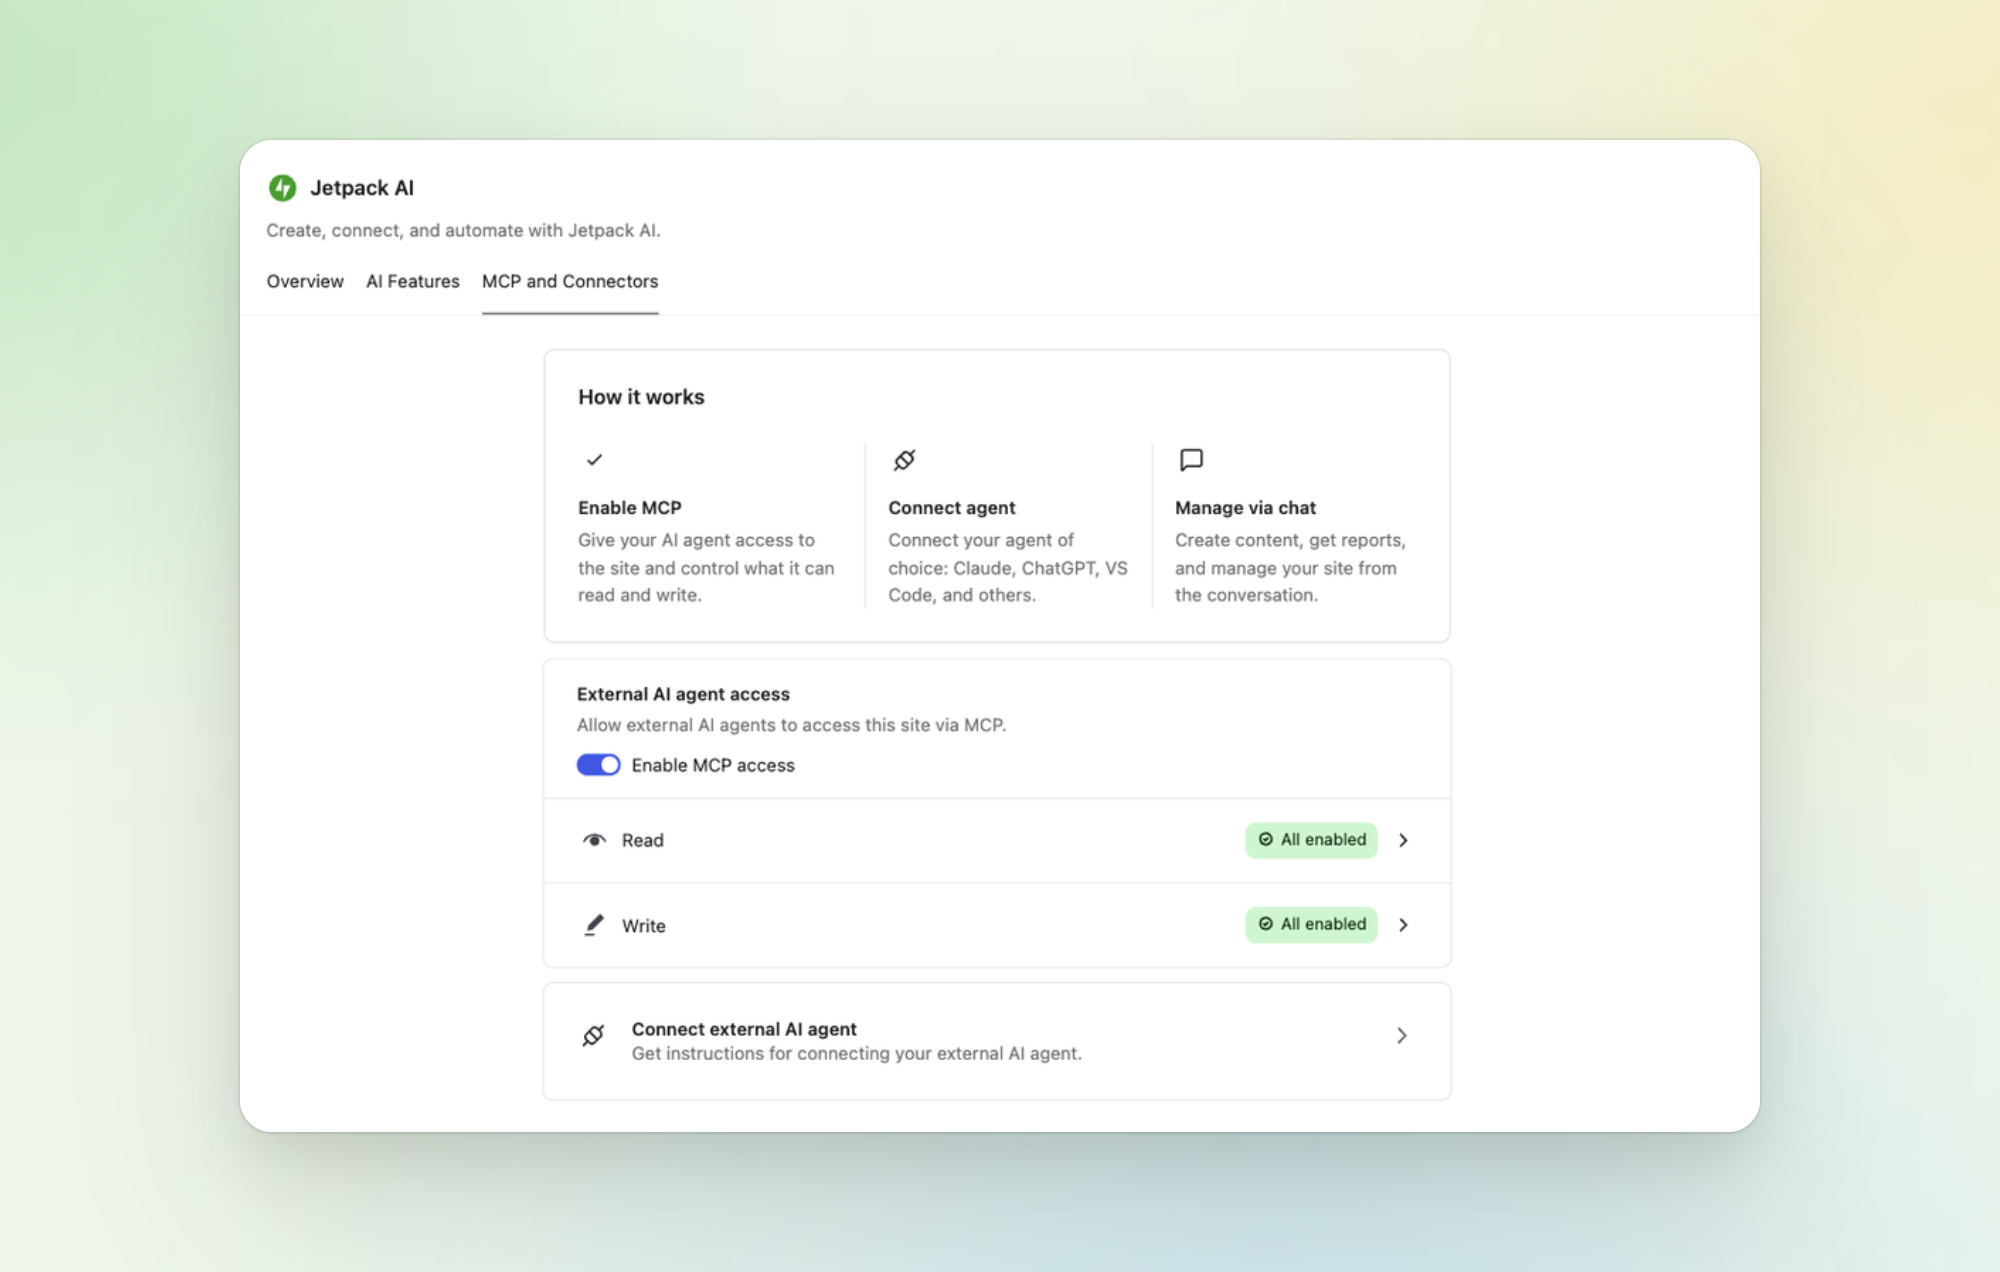Switch to the AI Features tab
The width and height of the screenshot is (2000, 1272).
pos(413,282)
